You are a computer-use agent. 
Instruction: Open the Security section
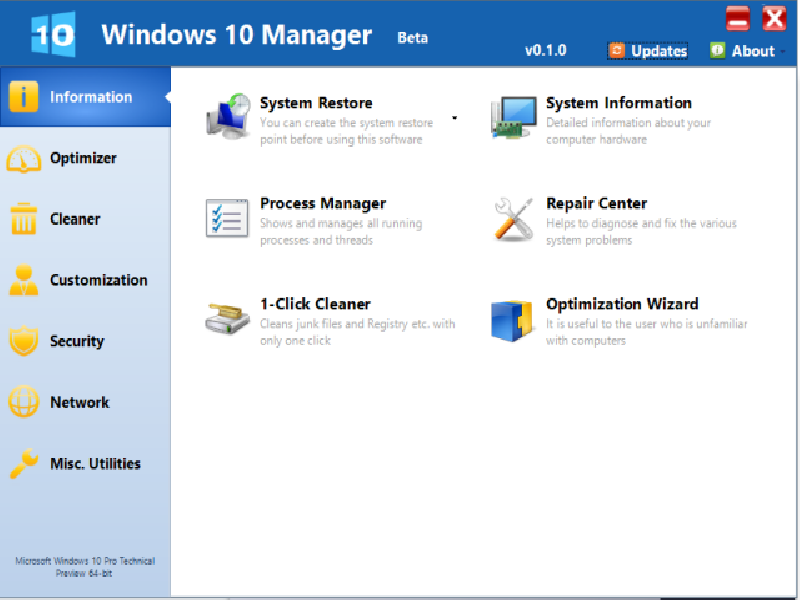[x=85, y=341]
